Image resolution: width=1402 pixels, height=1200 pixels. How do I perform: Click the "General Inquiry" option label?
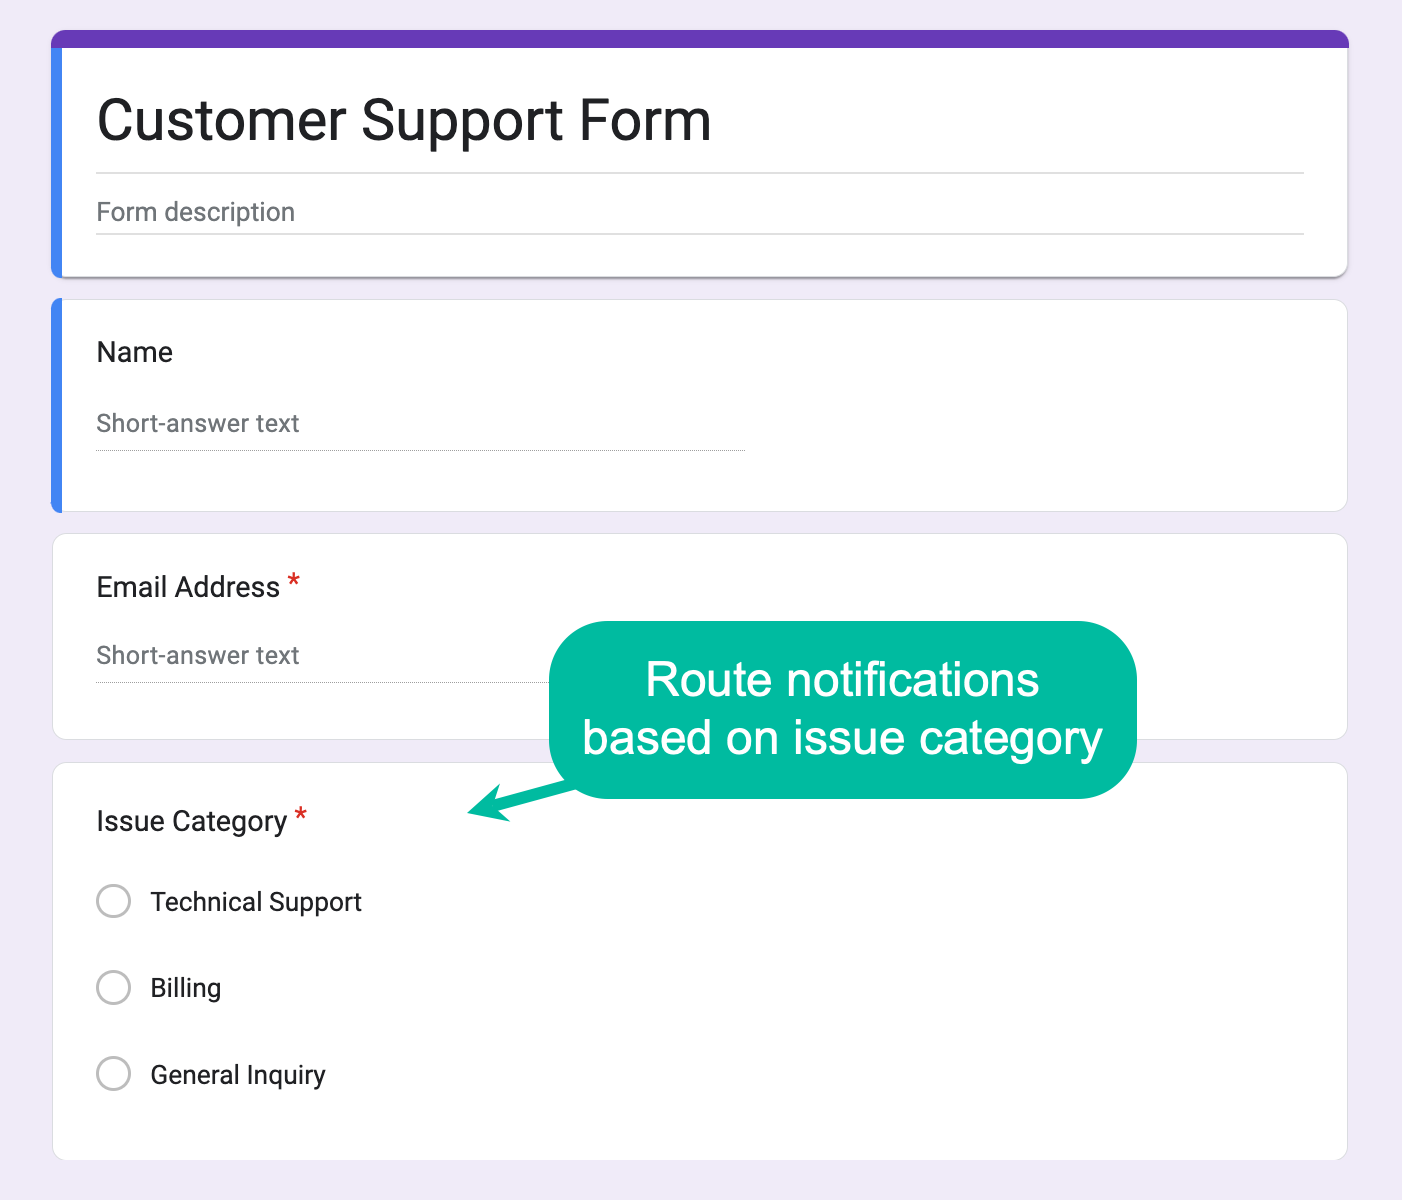[238, 1075]
